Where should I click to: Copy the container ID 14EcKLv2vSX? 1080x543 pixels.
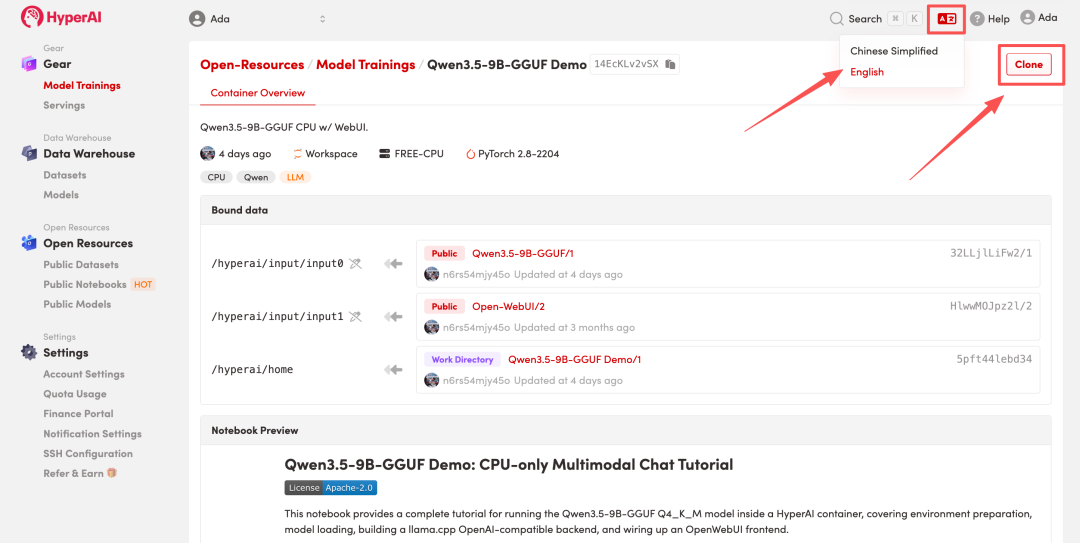[x=671, y=65]
